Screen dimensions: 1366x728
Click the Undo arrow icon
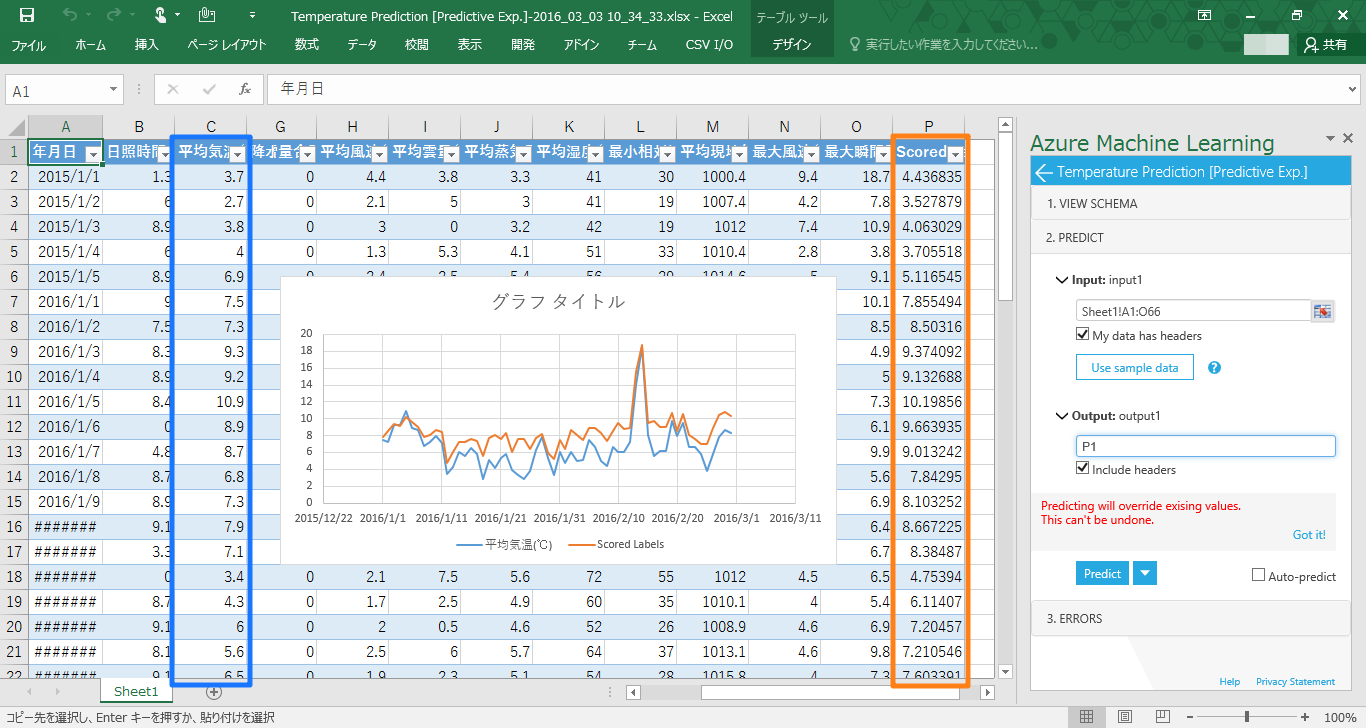(x=69, y=15)
